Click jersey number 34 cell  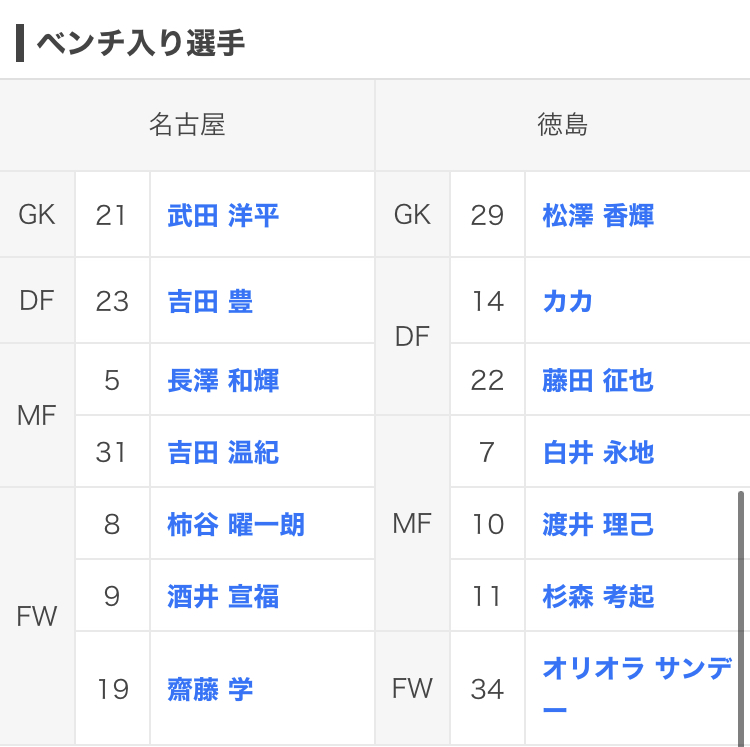(487, 689)
